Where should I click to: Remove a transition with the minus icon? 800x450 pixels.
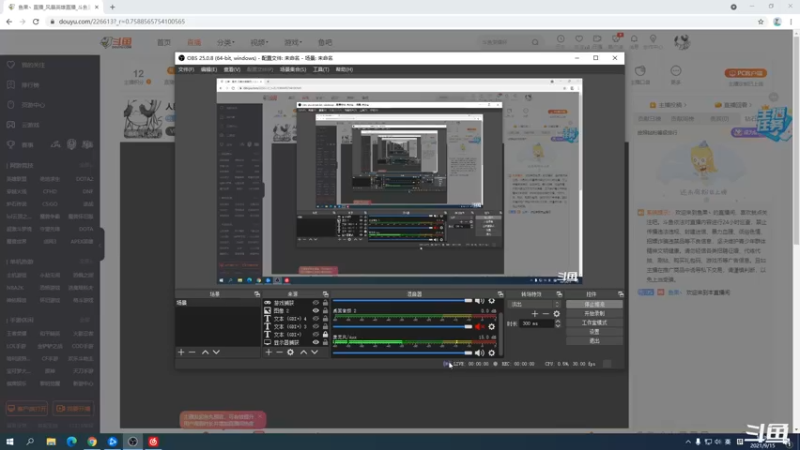(545, 314)
